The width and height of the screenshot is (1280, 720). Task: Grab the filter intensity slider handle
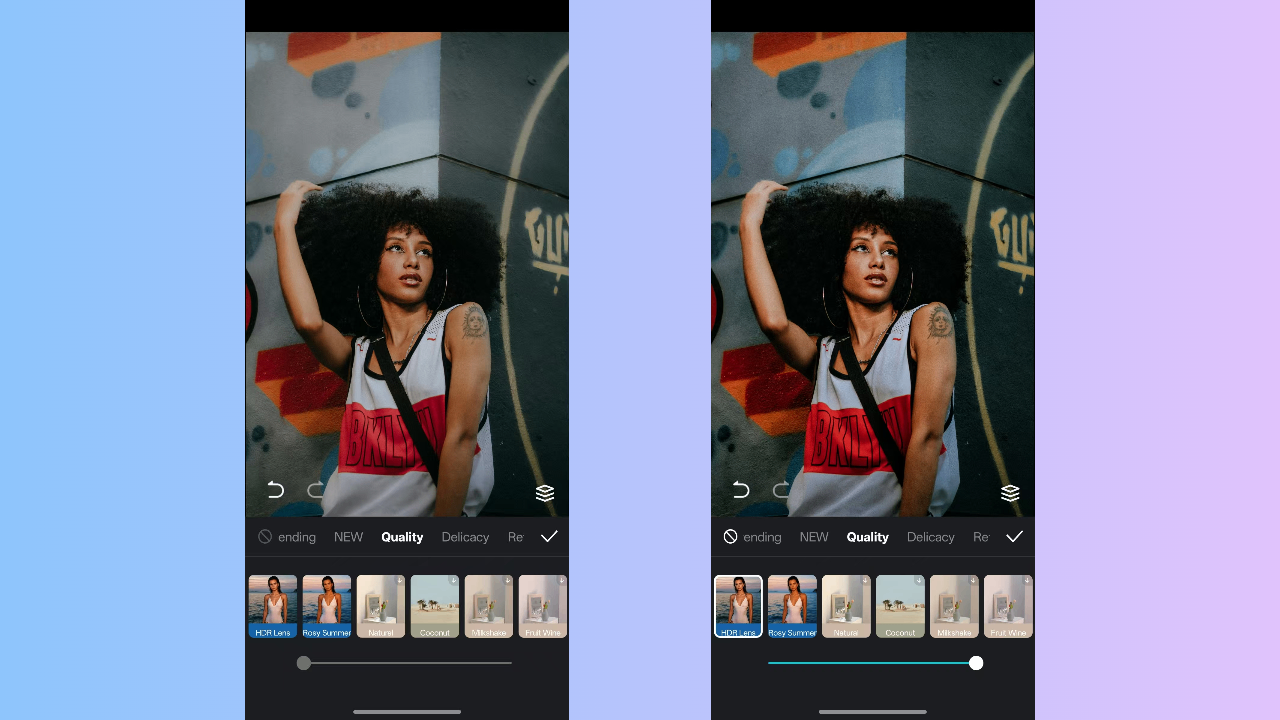coord(304,663)
